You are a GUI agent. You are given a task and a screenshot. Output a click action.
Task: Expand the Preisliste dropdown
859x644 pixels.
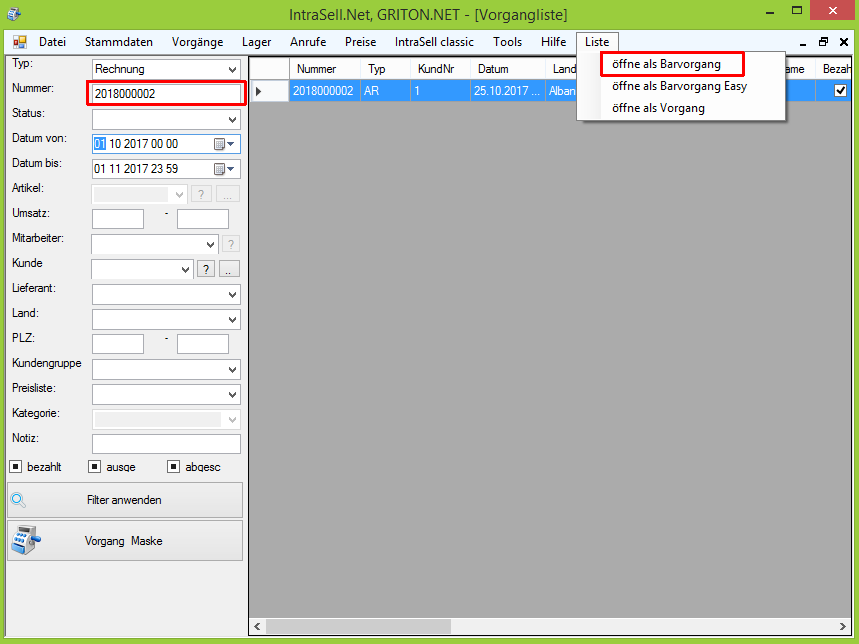pos(232,395)
